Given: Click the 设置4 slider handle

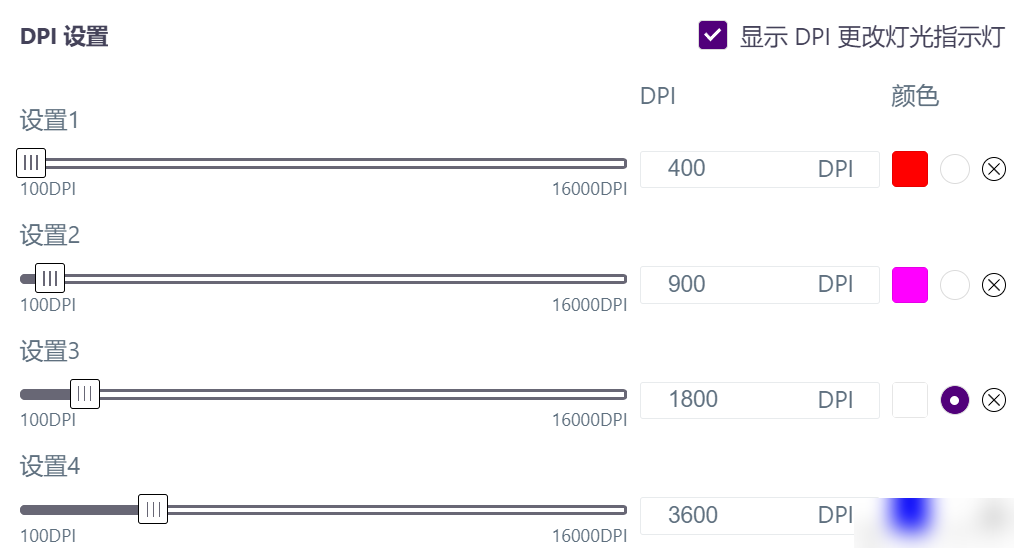Looking at the screenshot, I should 153,510.
